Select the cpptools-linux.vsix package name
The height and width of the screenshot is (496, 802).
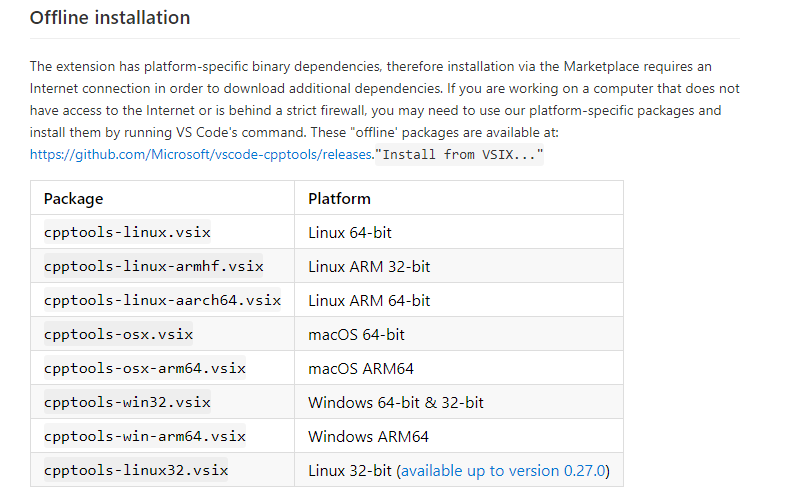(127, 232)
